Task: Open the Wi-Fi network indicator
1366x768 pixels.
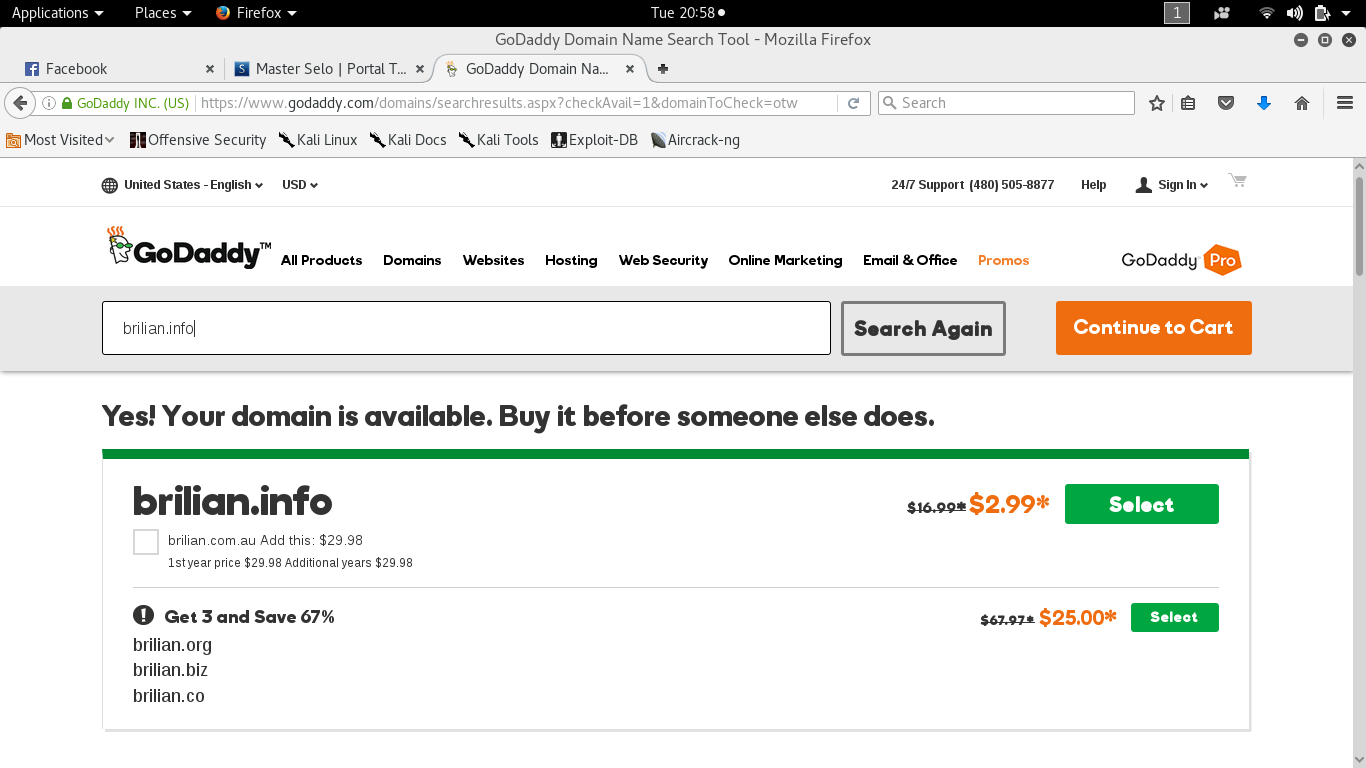Action: click(x=1267, y=13)
